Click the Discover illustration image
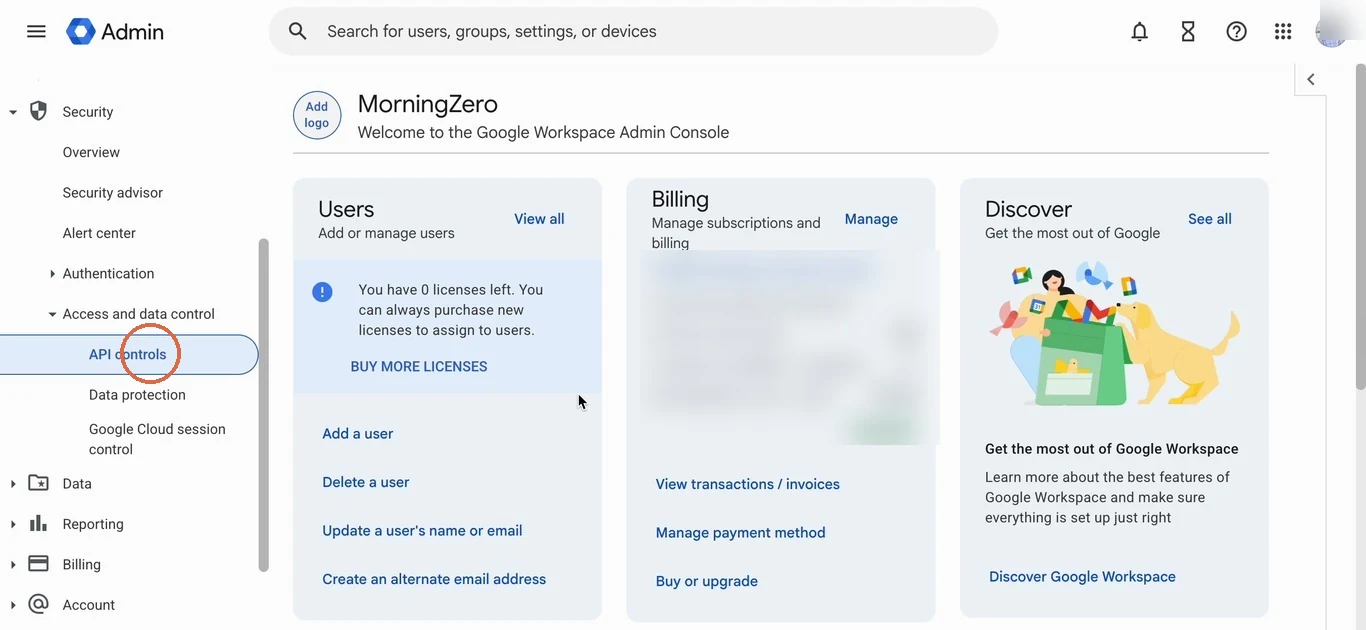 [1114, 333]
